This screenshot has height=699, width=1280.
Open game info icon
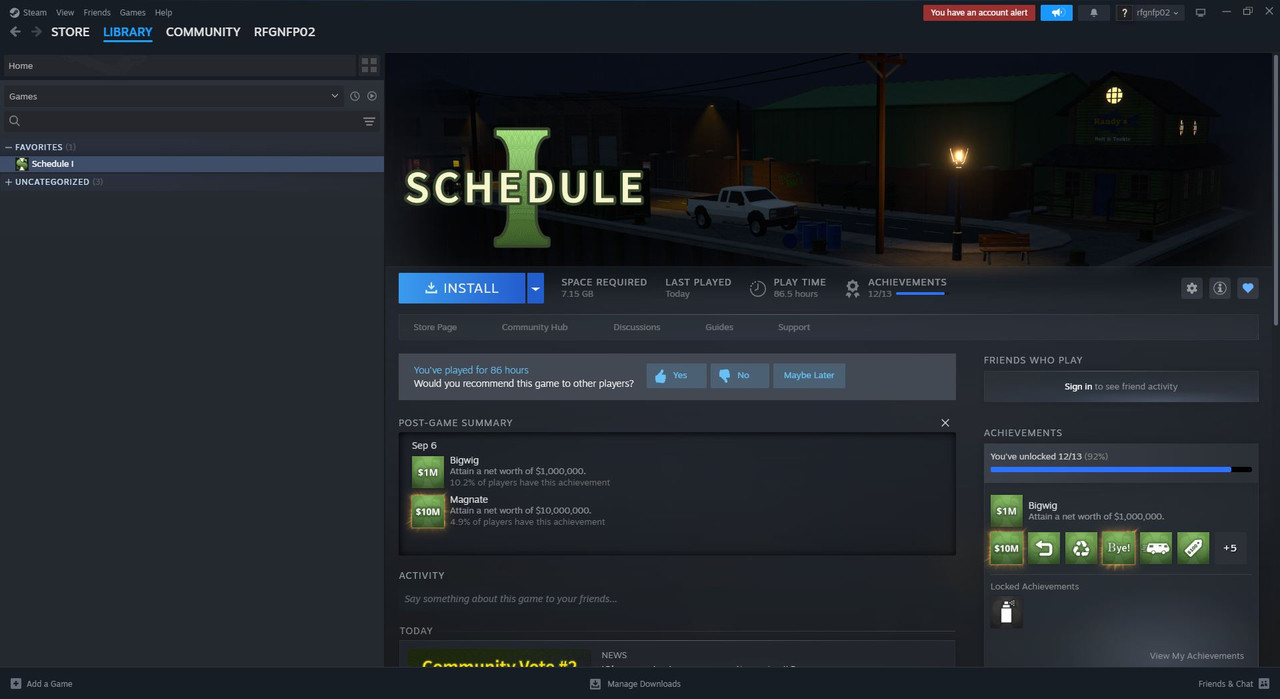tap(1220, 288)
